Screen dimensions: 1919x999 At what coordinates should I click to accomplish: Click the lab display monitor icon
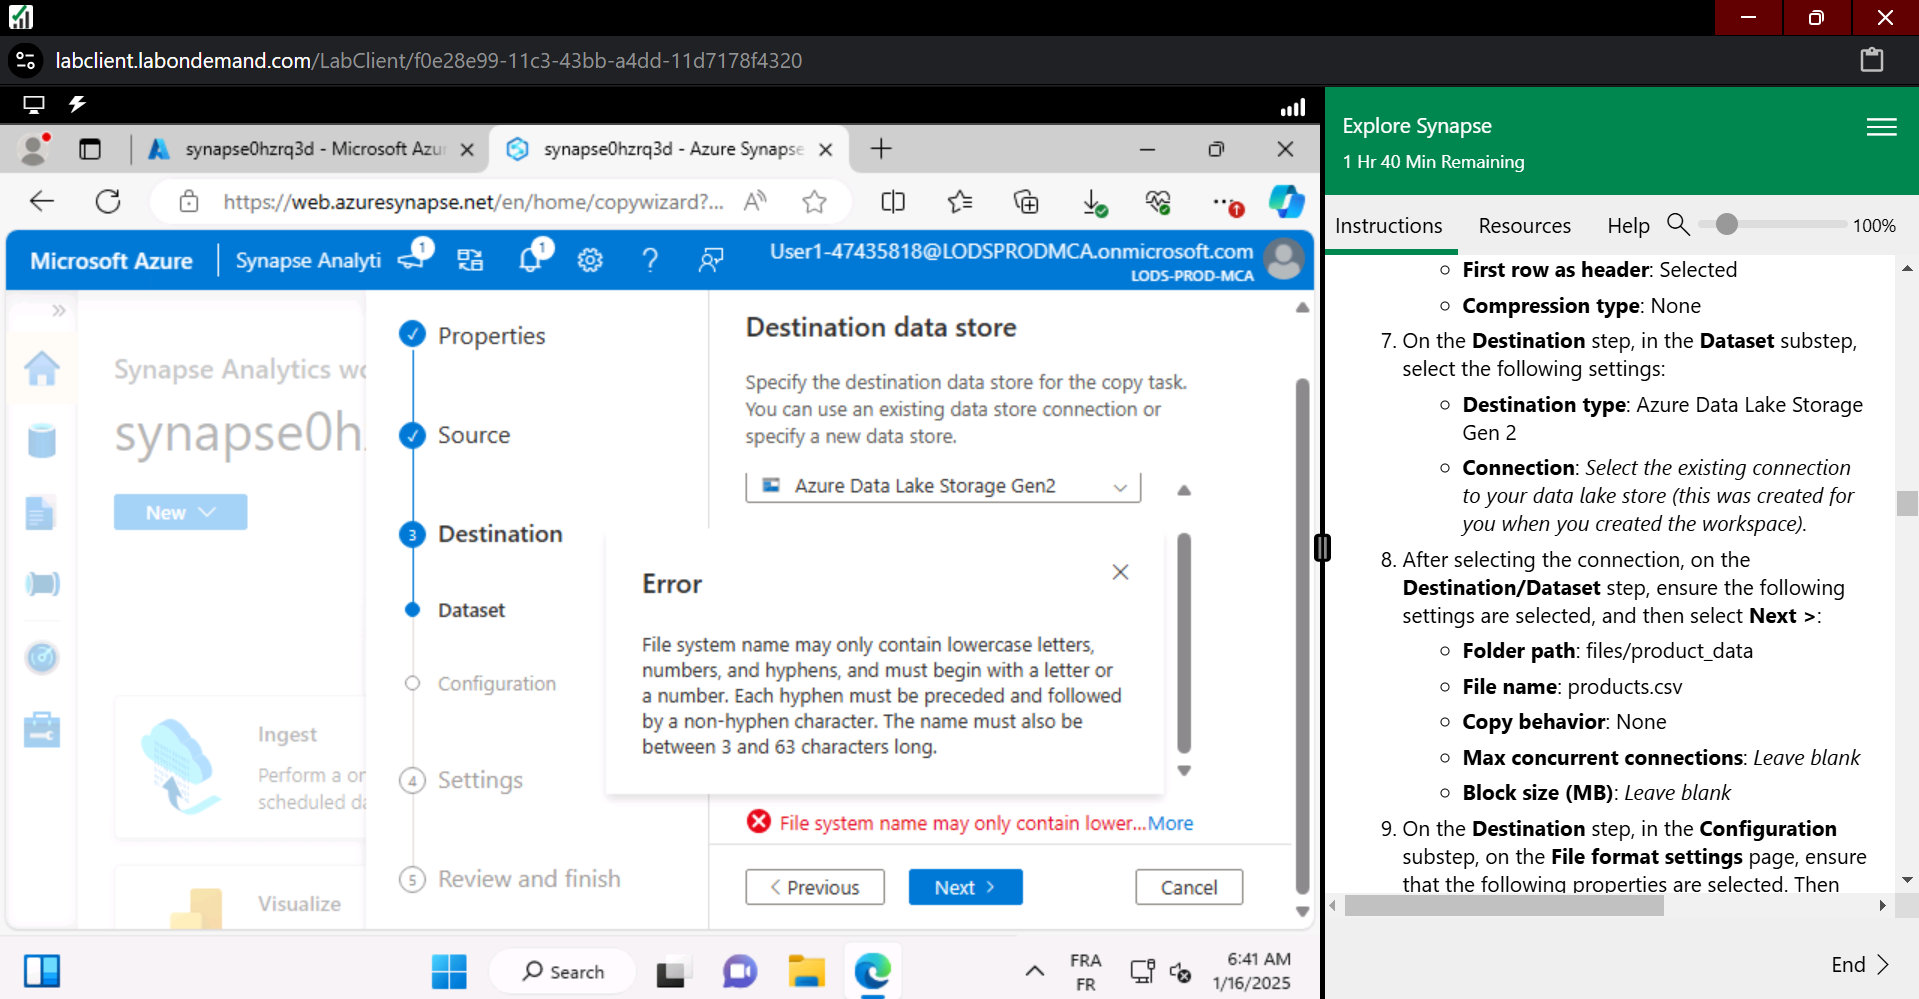[x=34, y=104]
